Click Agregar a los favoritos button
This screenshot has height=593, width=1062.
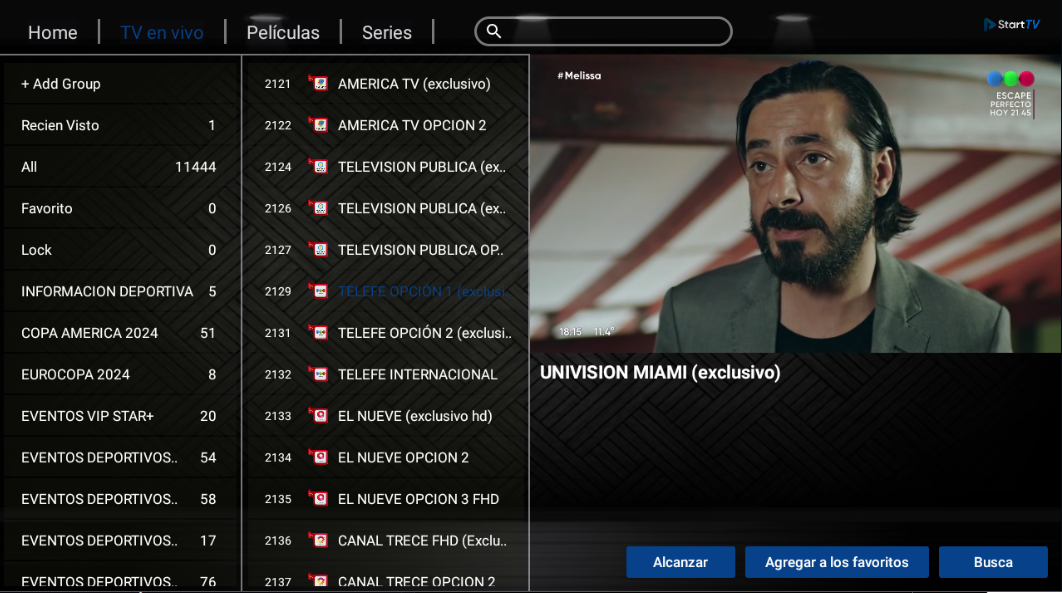[836, 562]
